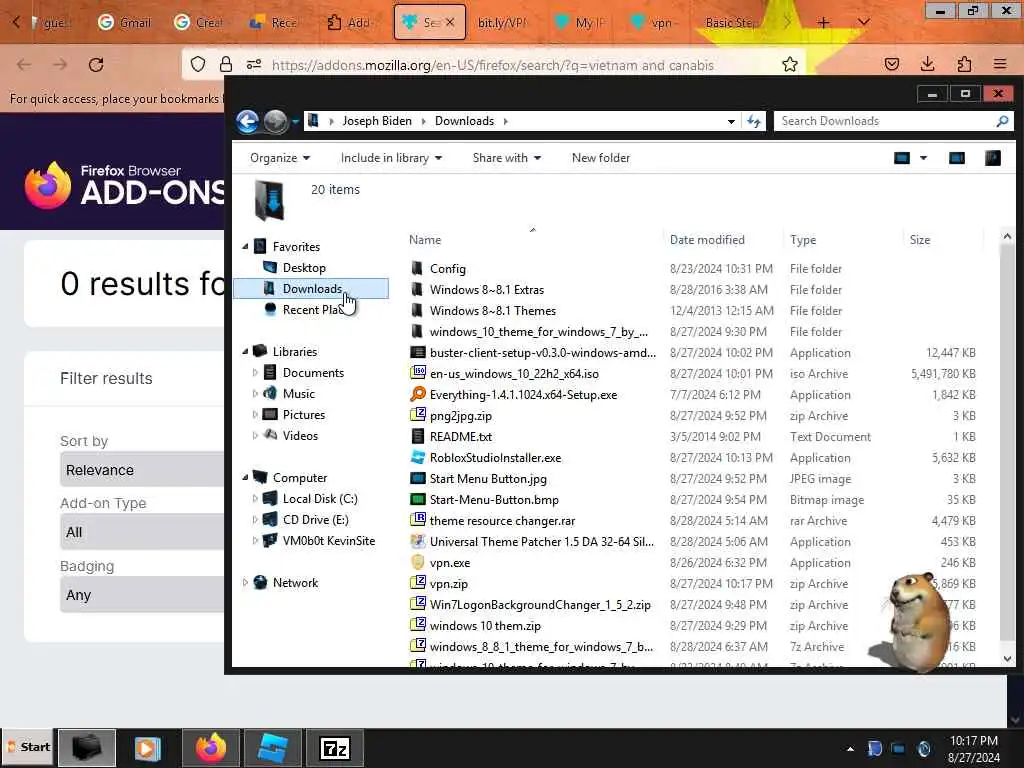
Task: Select en-us_windows_10_22h2_x64.iso file
Action: tap(514, 374)
